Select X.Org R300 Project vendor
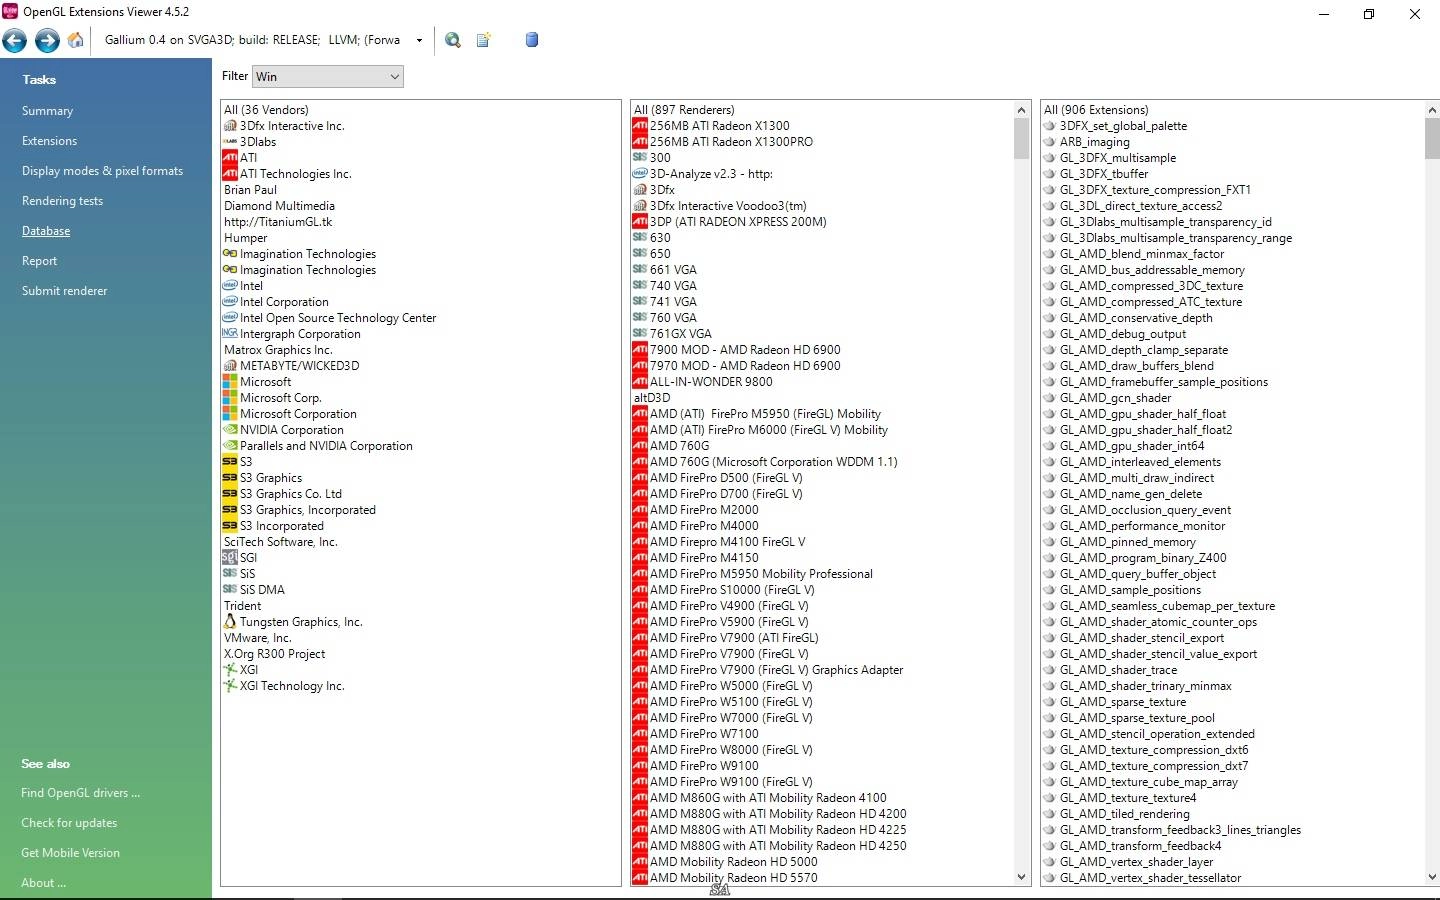 pos(275,654)
